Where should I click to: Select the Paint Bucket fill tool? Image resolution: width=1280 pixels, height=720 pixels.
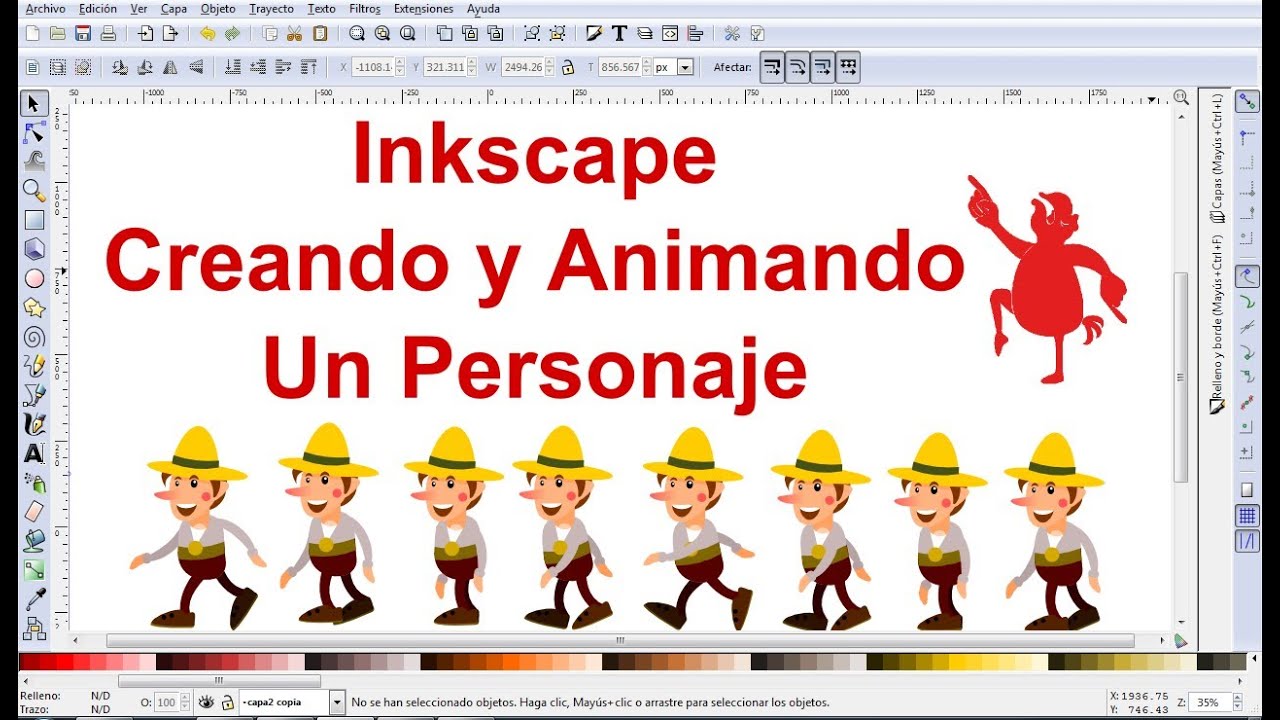[34, 541]
